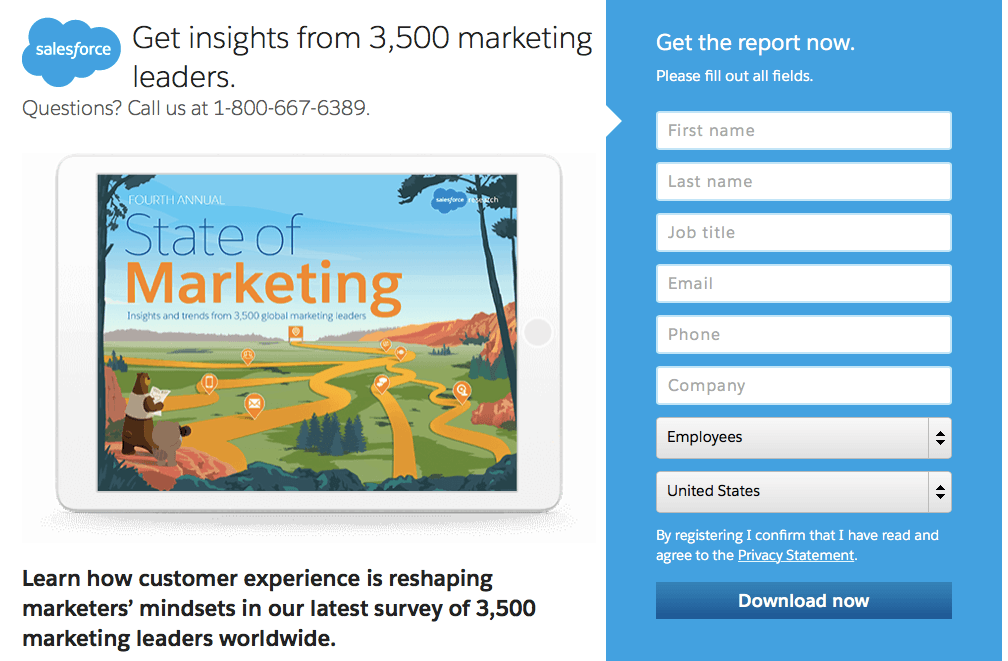1008x661 pixels.
Task: Click the stepper arrows on the Employees selector
Action: [940, 437]
